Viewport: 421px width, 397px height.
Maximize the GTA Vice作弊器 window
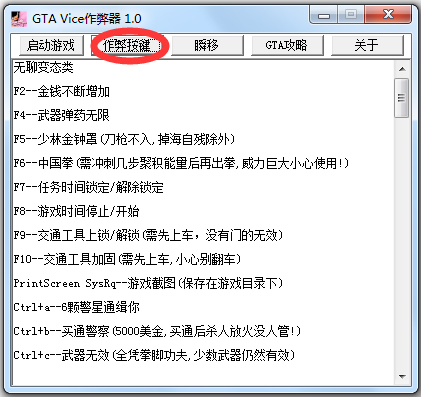pyautogui.click(x=351, y=15)
